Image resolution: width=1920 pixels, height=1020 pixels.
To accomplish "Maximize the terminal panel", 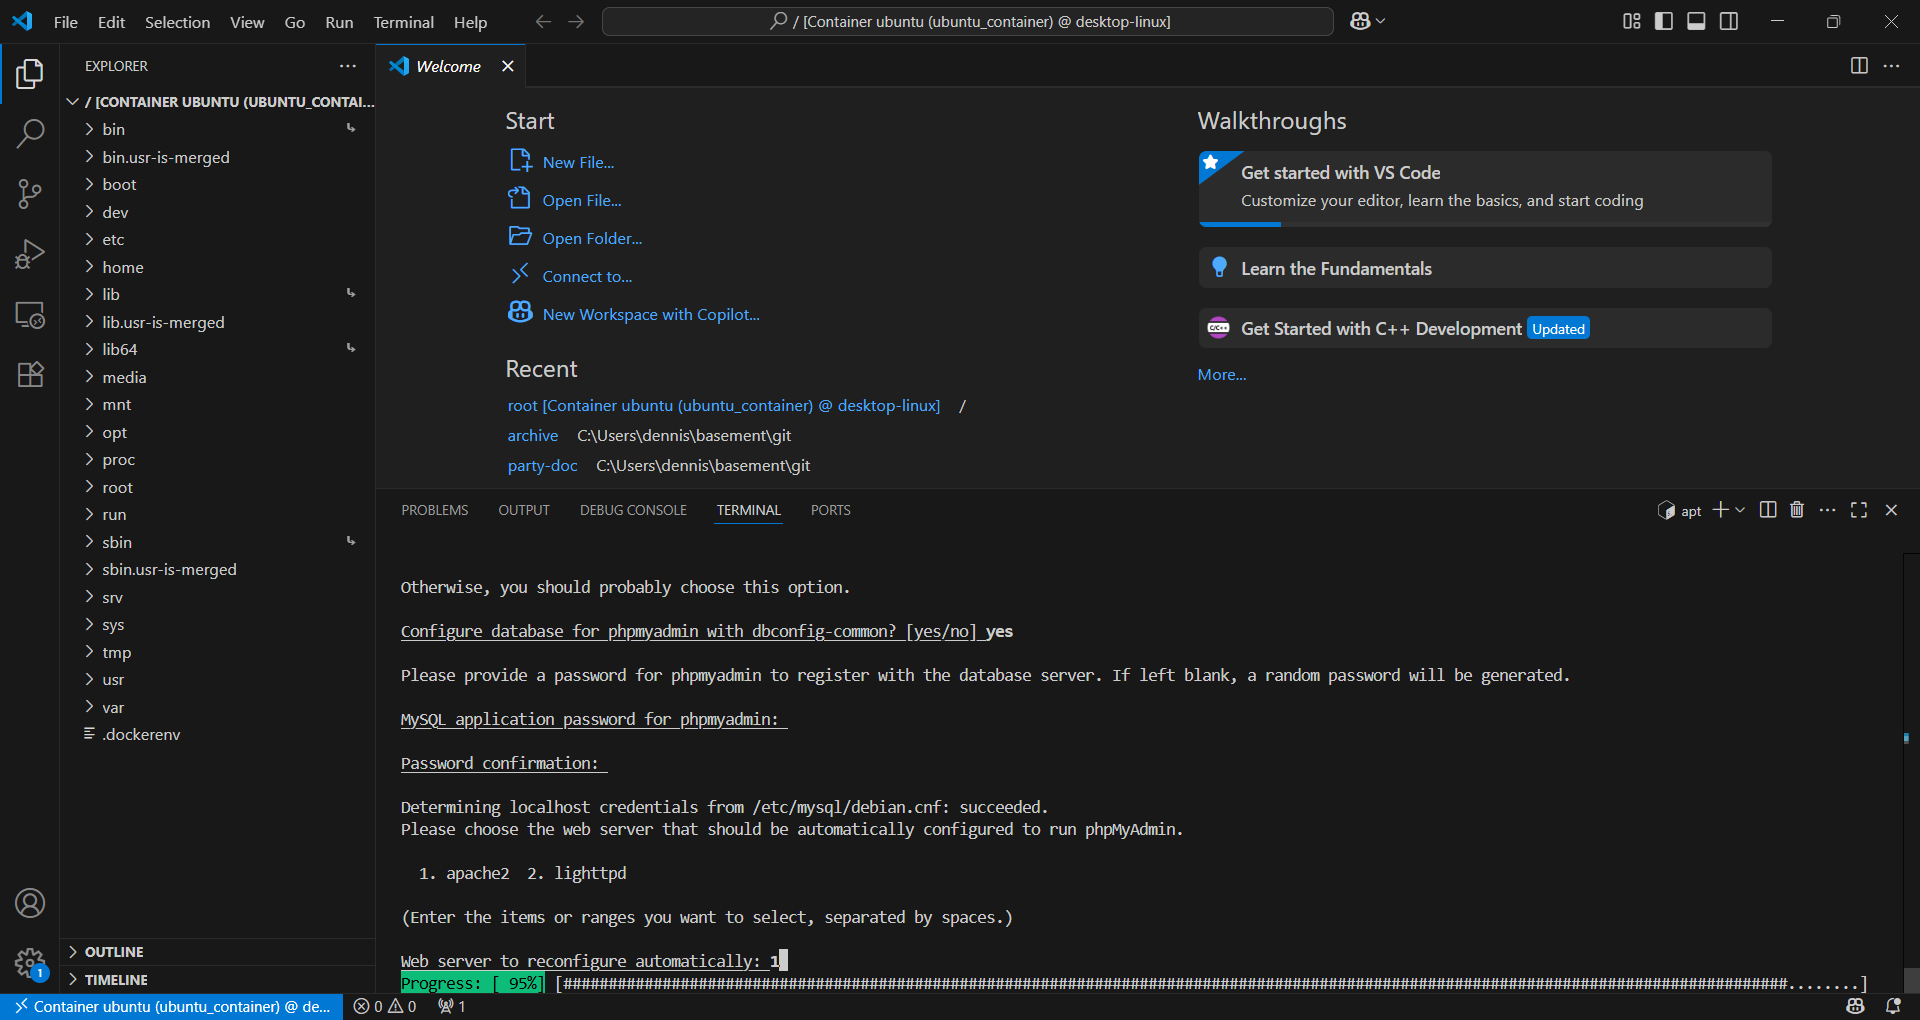I will point(1858,510).
